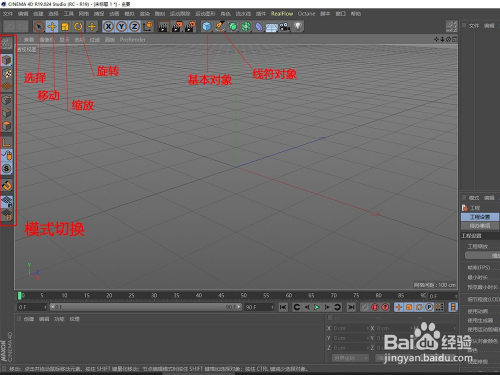Open the Octane menu

[x=306, y=14]
